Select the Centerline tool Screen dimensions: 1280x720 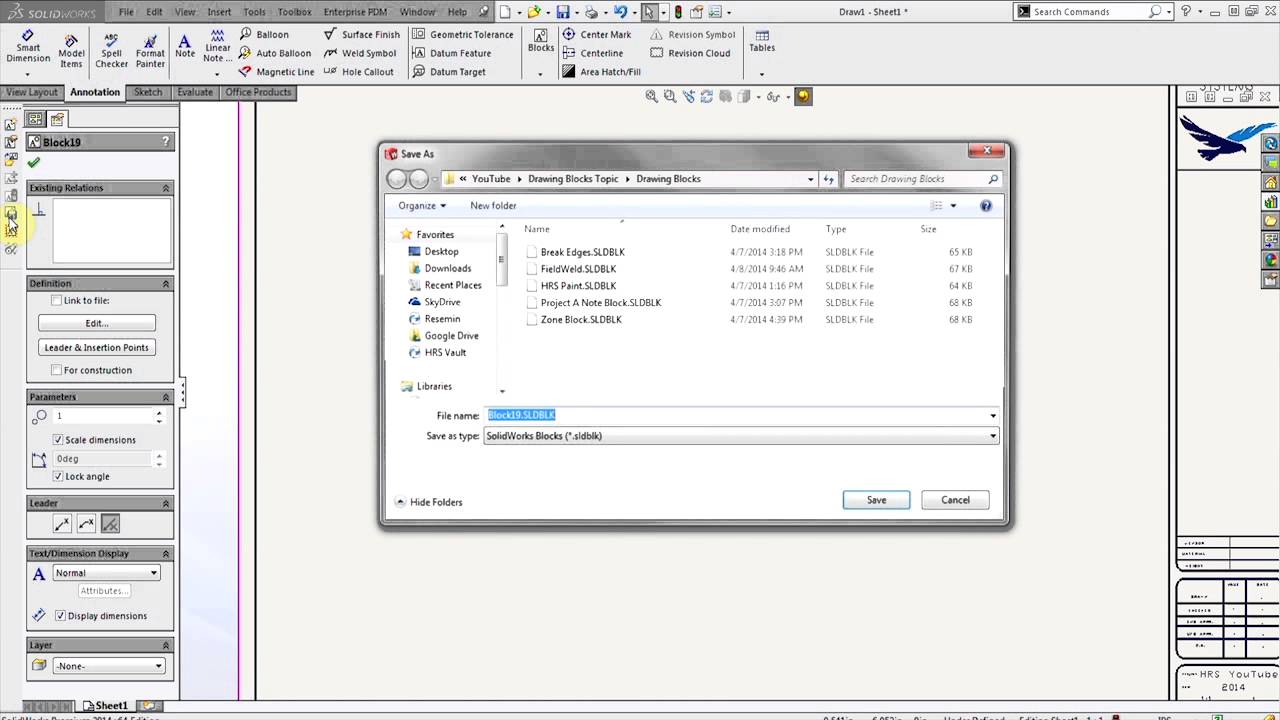[x=592, y=53]
